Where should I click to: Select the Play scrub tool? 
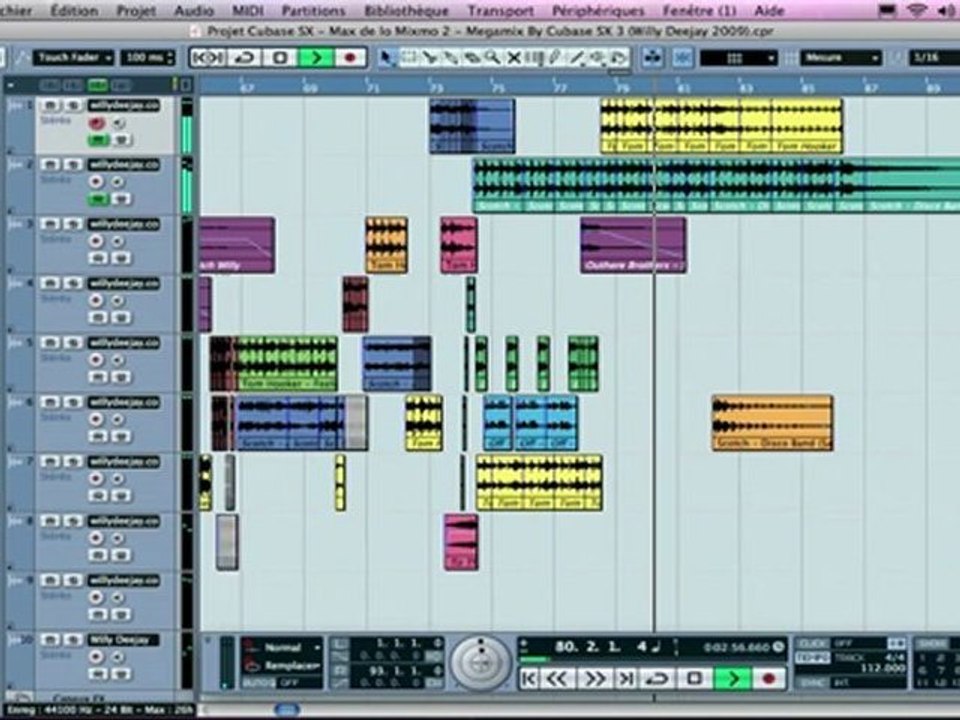[597, 58]
